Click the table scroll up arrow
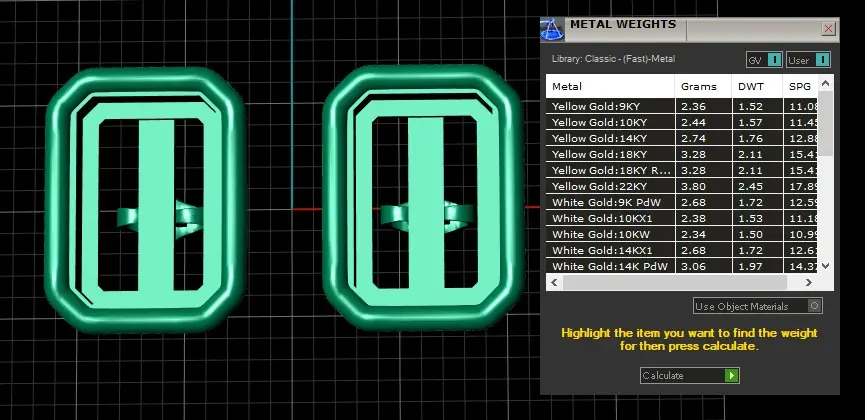 [825, 83]
